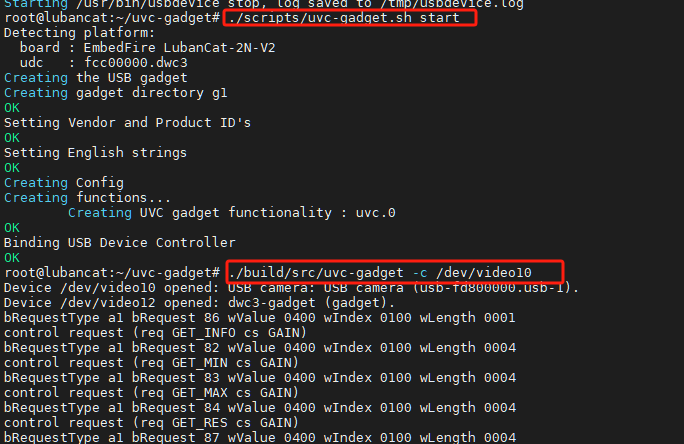This screenshot has width=684, height=444.
Task: Click the 'Creating Config' line
Action: click(64, 183)
